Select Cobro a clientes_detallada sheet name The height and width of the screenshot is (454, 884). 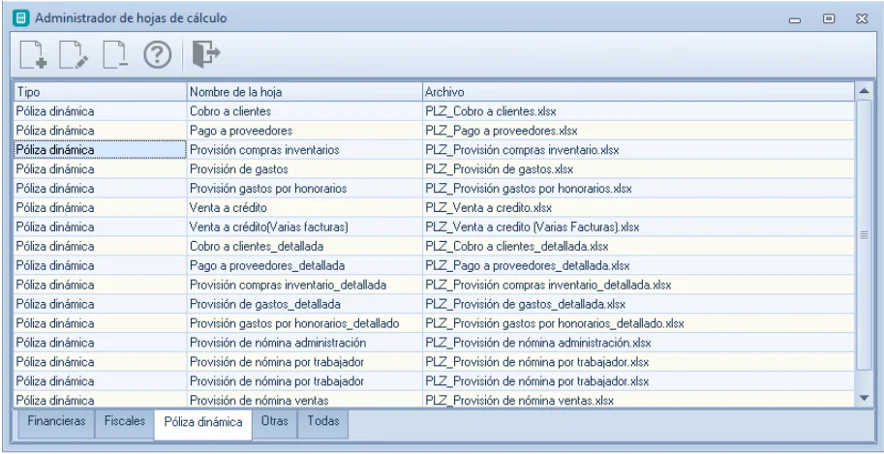tap(256, 246)
